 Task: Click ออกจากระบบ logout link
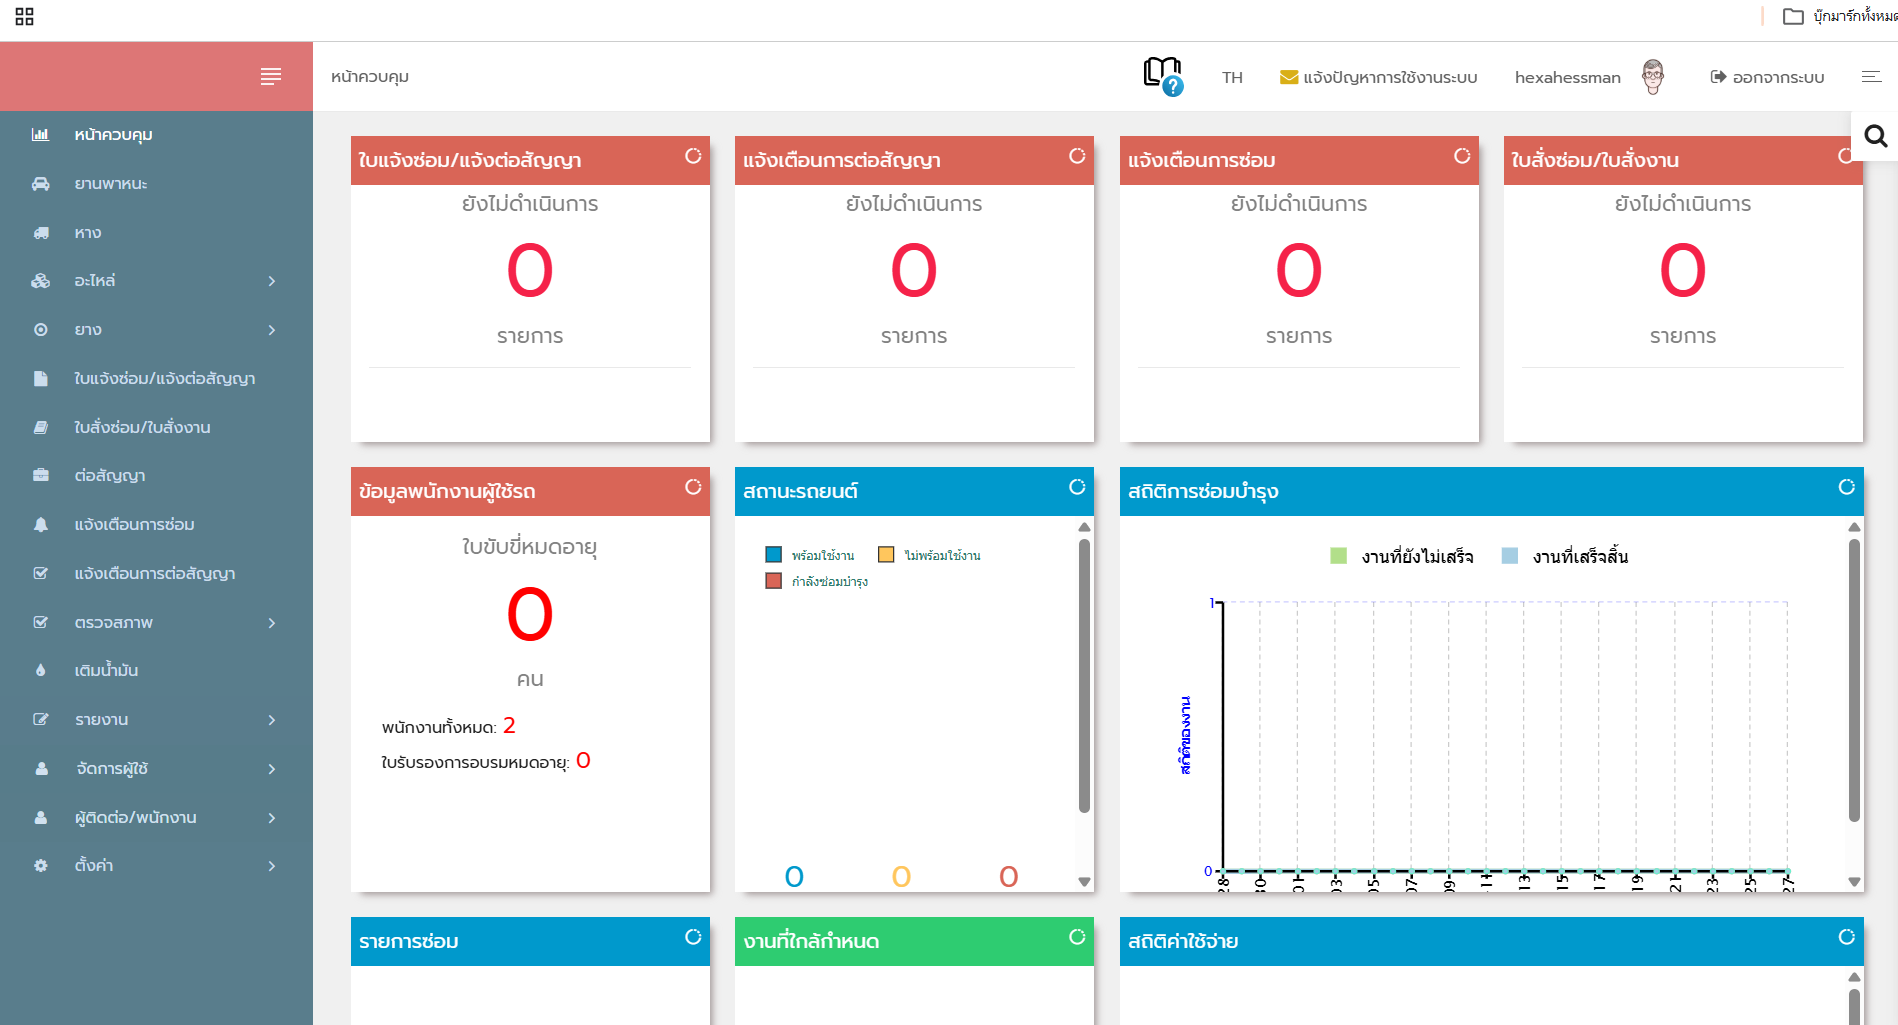tap(1767, 77)
